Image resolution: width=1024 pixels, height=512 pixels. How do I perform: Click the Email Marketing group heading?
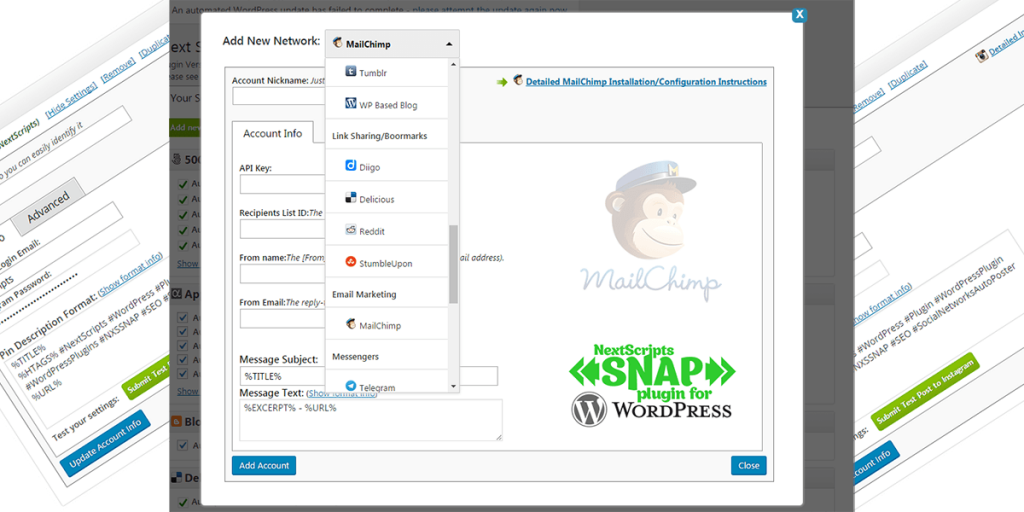pyautogui.click(x=364, y=295)
